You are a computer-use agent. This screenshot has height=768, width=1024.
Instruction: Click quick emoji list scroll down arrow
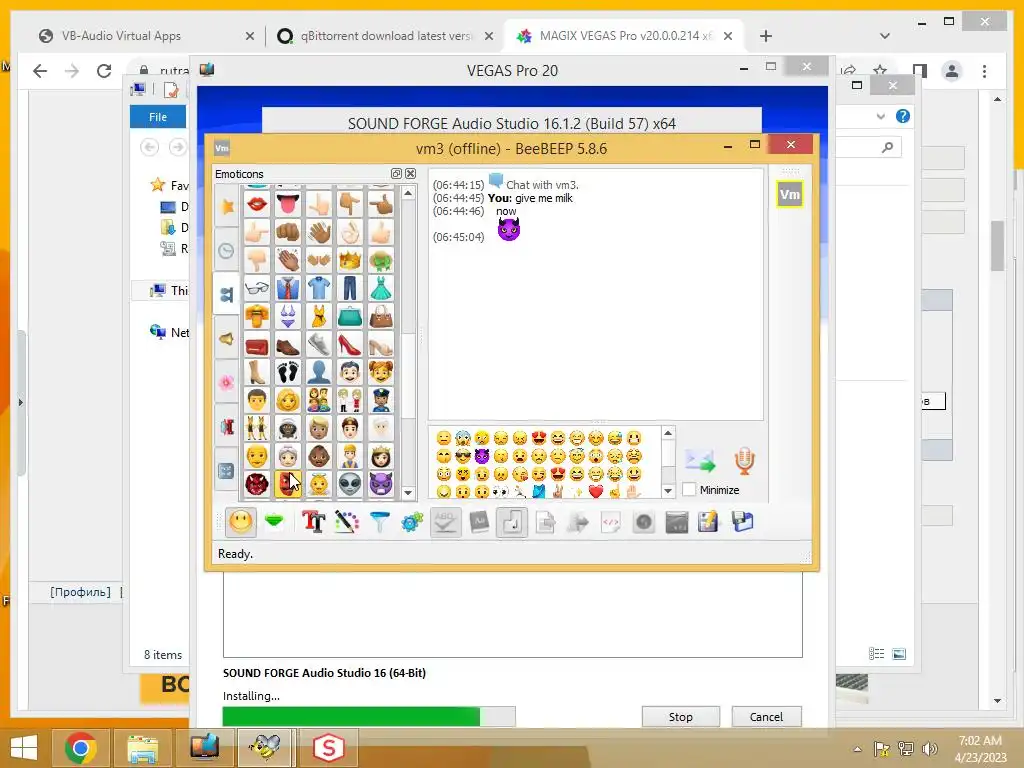(x=667, y=490)
